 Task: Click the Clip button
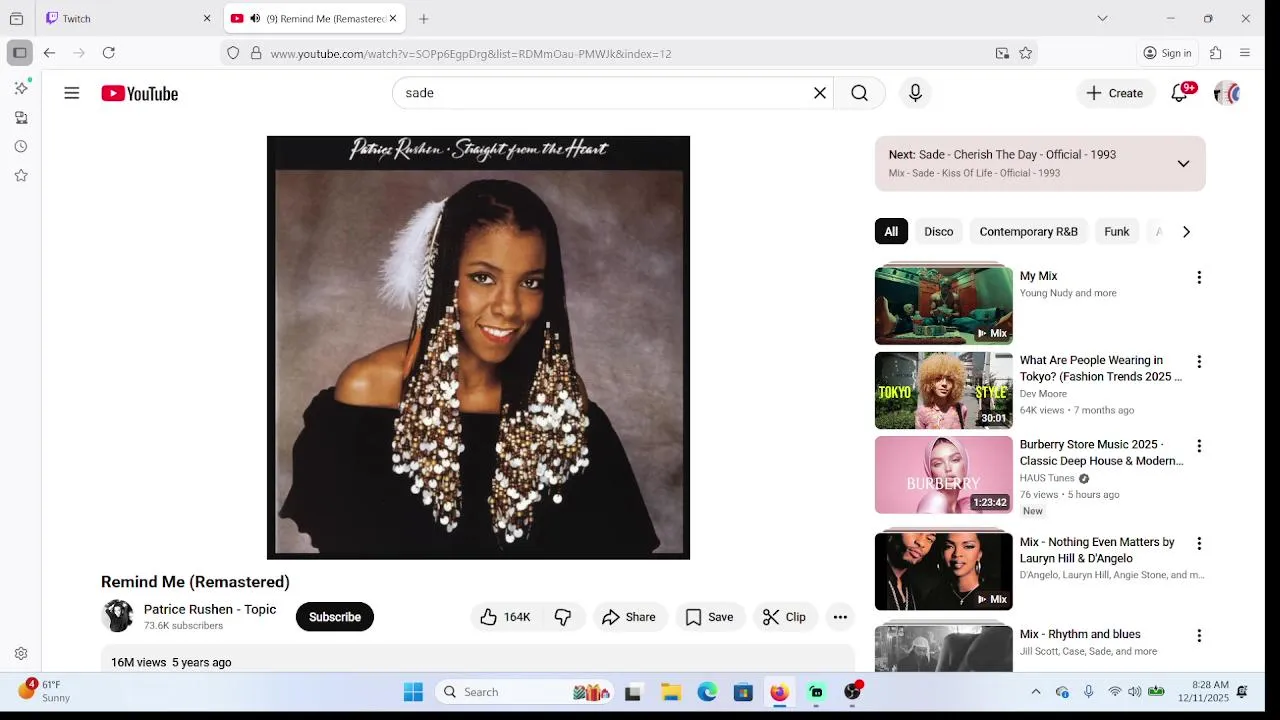(785, 617)
